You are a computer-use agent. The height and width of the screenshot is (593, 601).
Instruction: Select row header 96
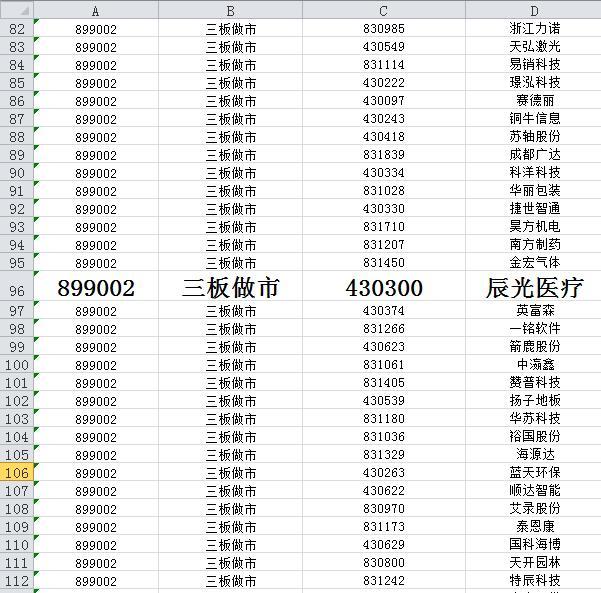pyautogui.click(x=16, y=286)
